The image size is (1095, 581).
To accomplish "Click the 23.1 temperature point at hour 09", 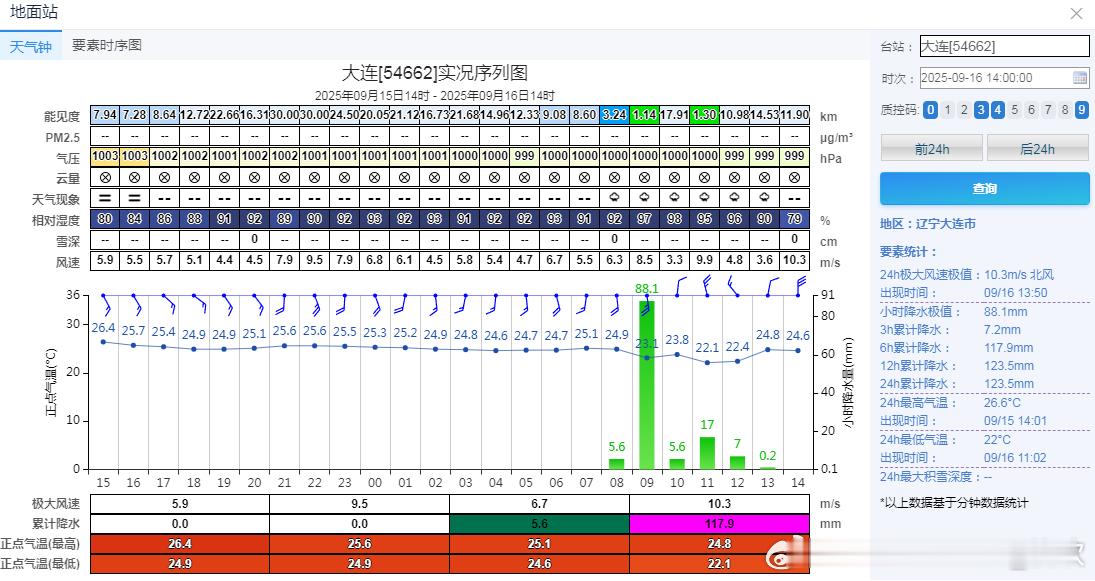I will (647, 358).
